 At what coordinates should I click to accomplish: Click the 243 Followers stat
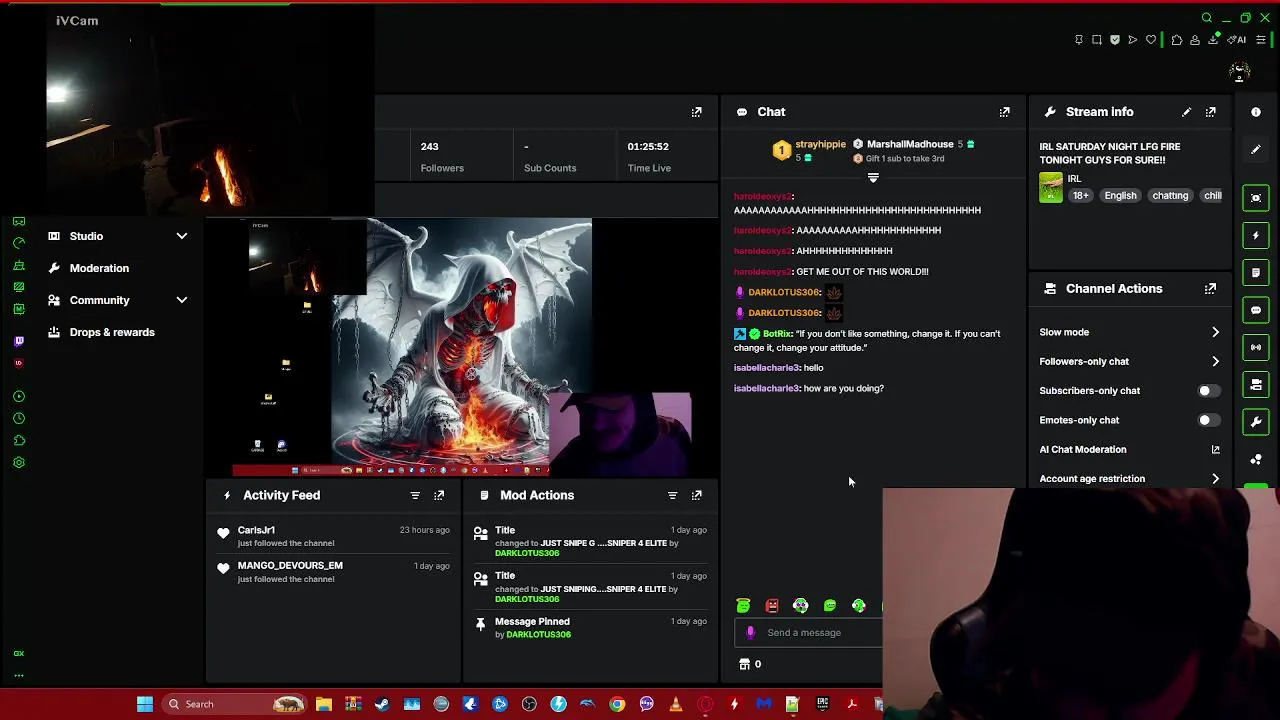coord(442,157)
